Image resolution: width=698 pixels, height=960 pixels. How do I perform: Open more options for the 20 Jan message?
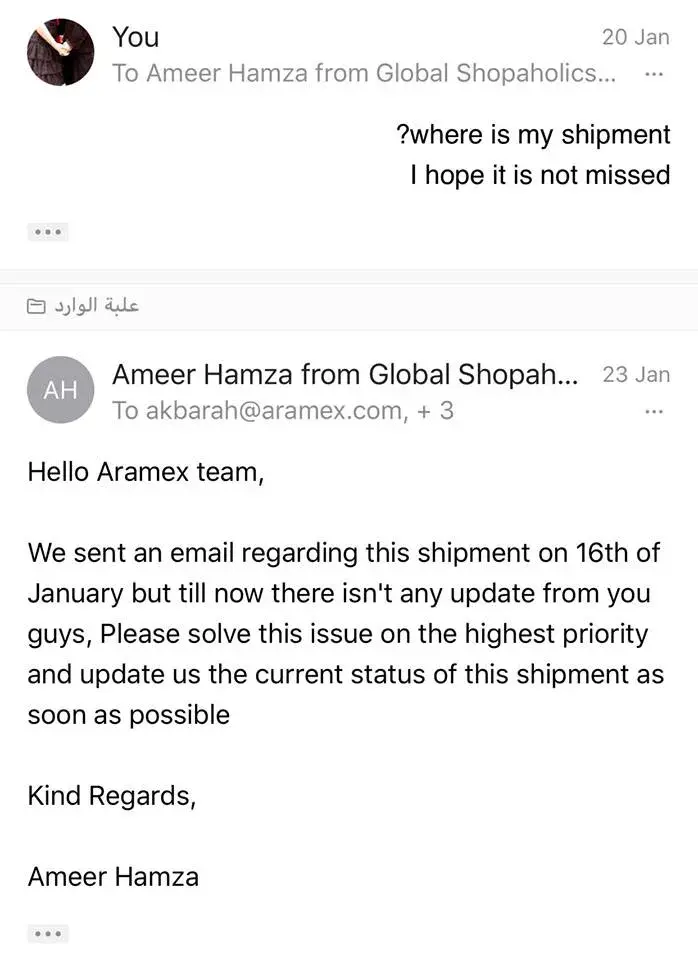(x=654, y=75)
